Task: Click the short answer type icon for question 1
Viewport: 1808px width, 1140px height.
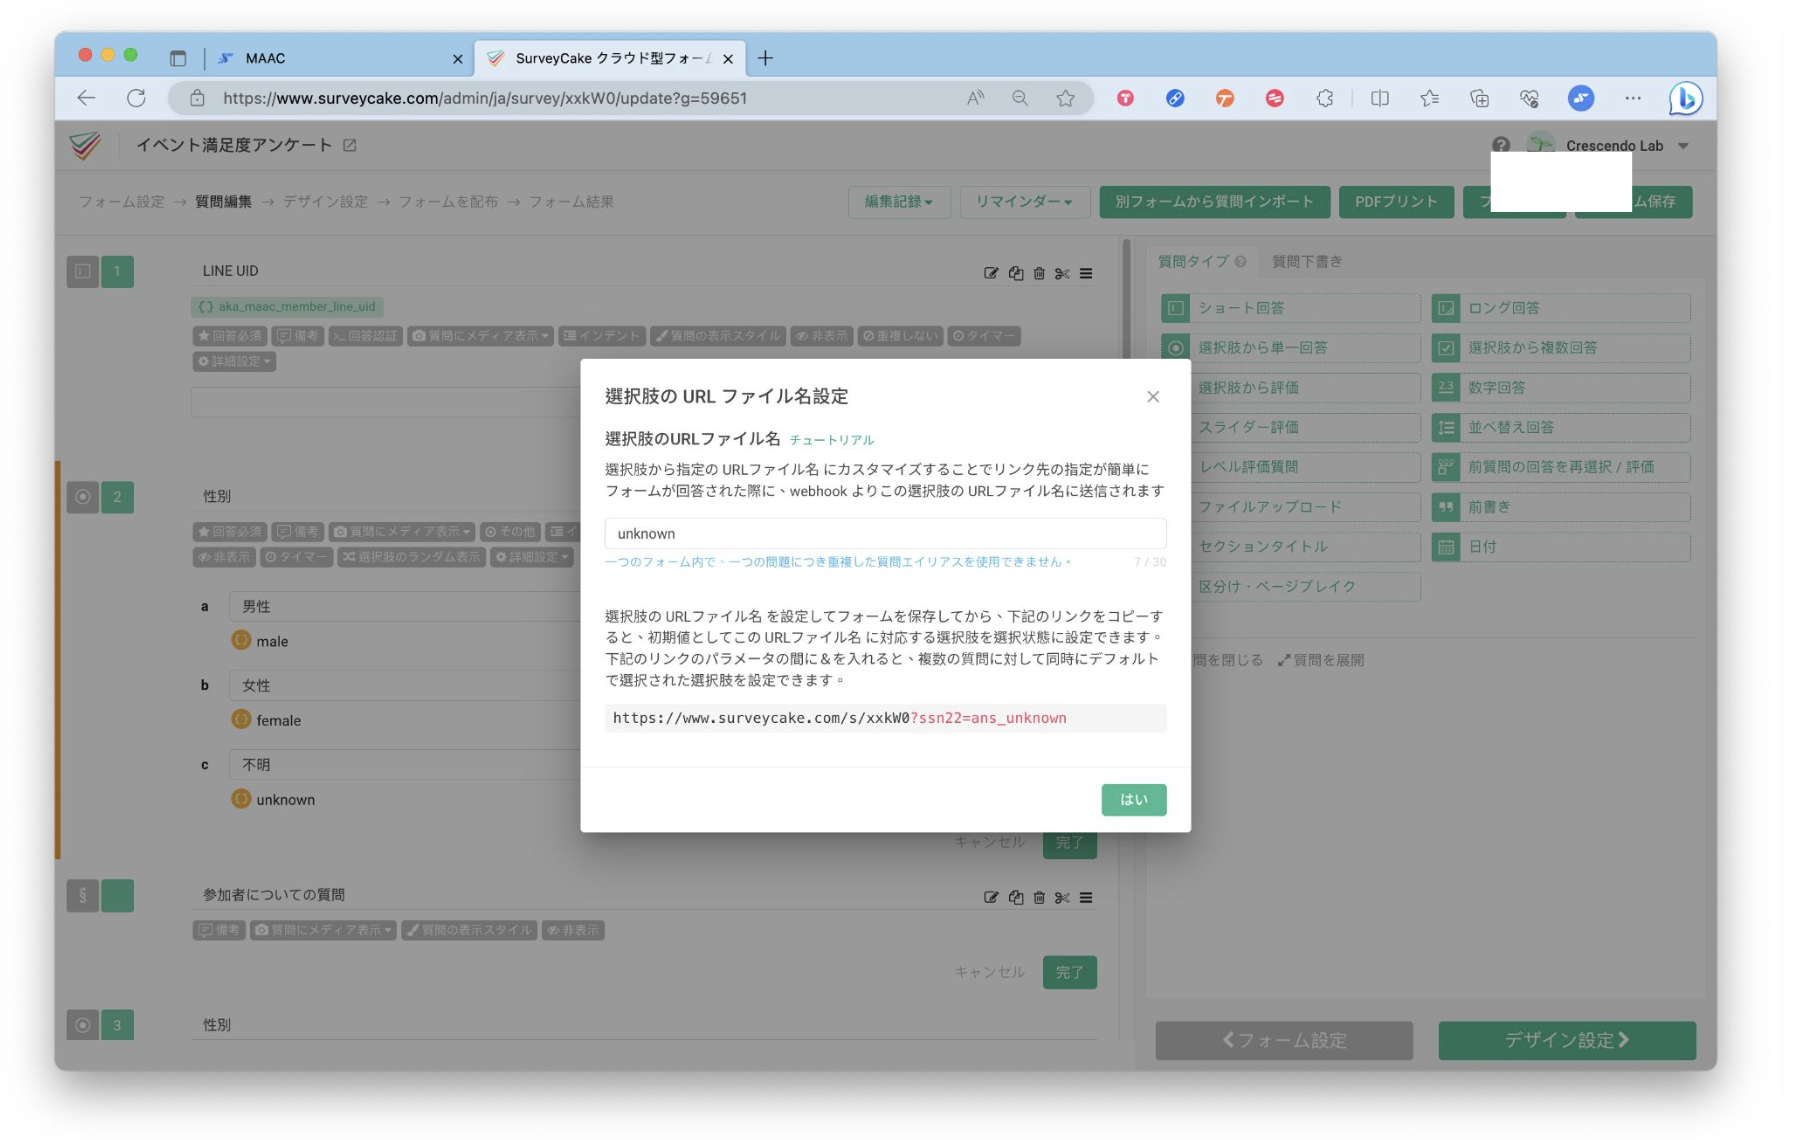Action: pyautogui.click(x=83, y=271)
